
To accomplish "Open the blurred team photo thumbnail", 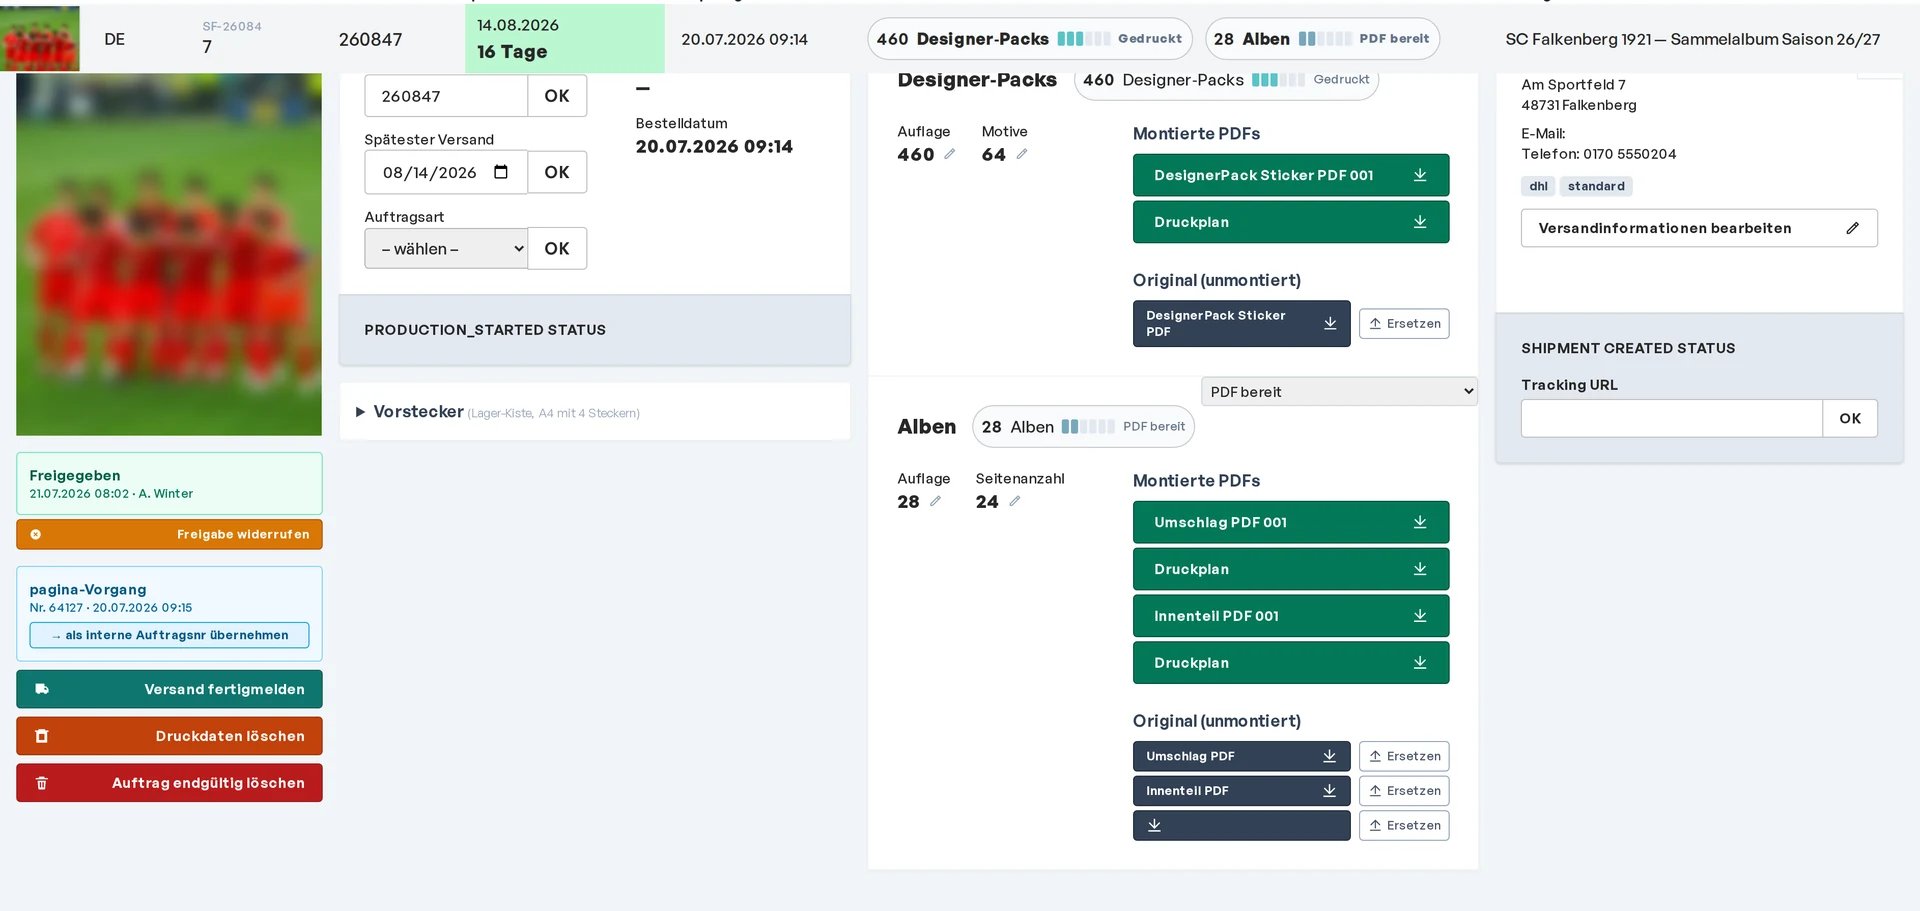I will (169, 254).
